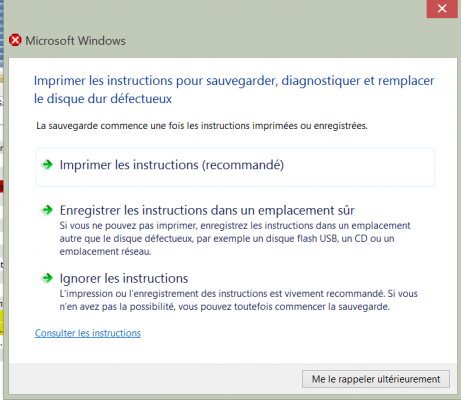Click Me le rappeler ultérieurement button
The image size is (461, 400).
coord(376,379)
